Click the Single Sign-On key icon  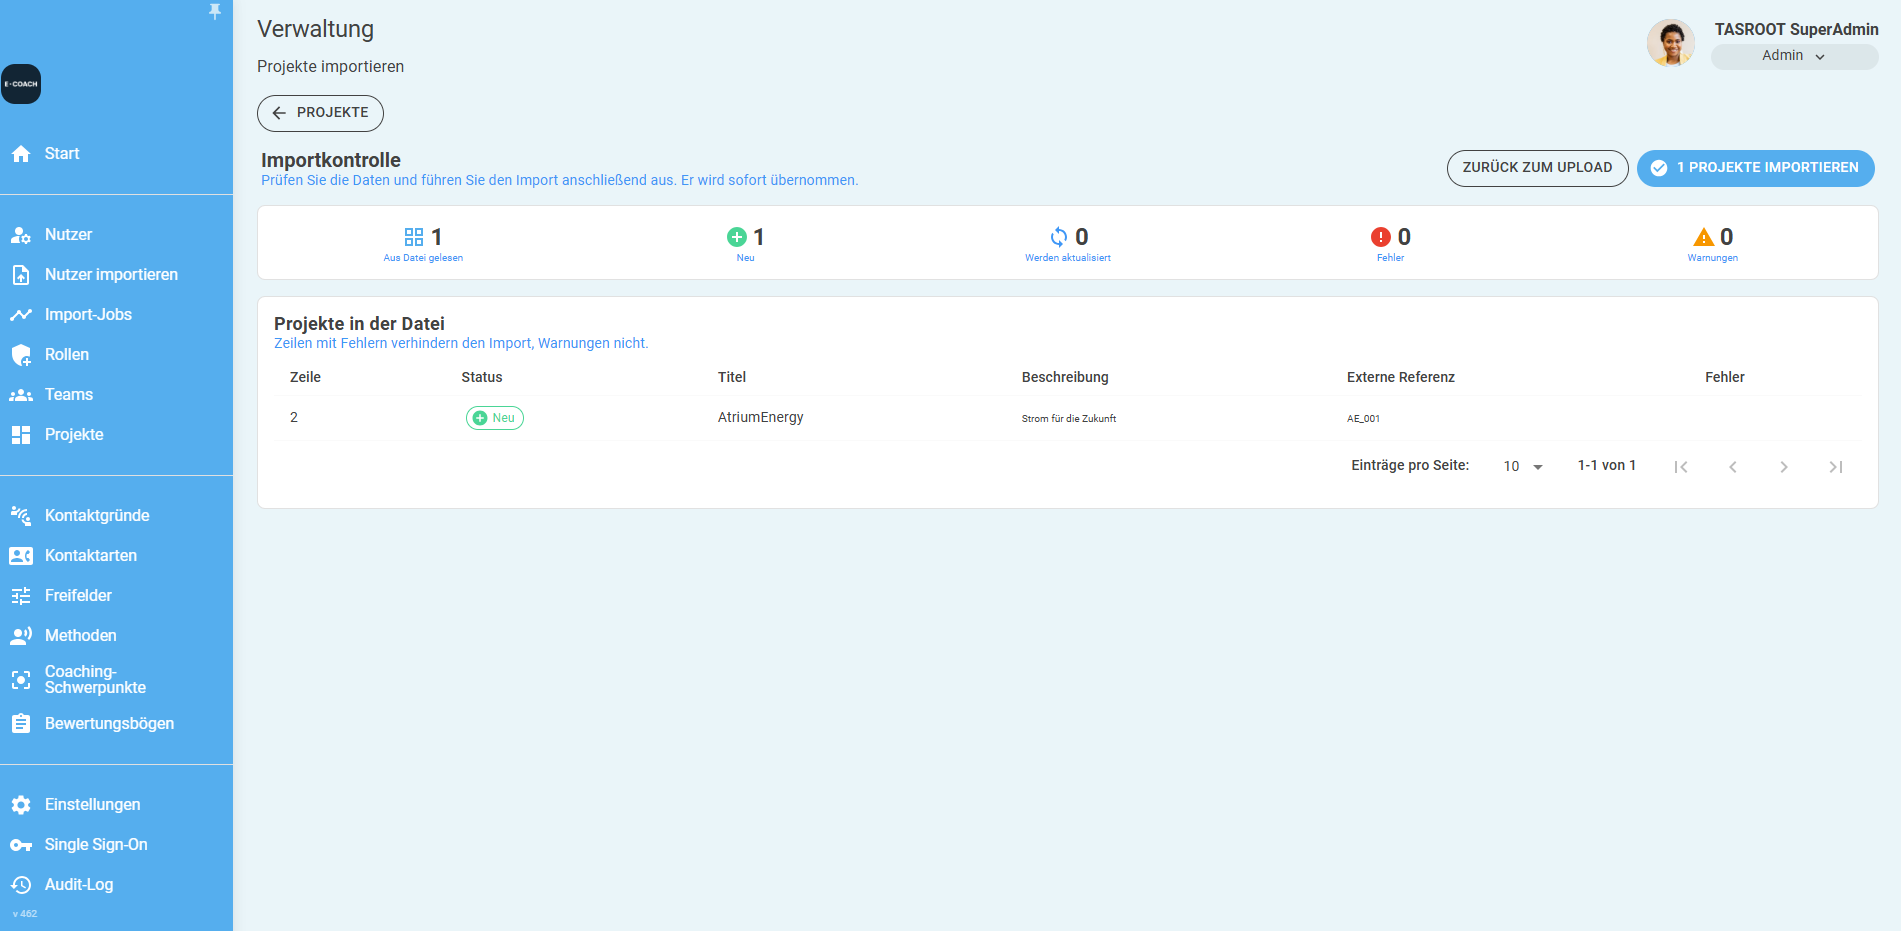coord(21,845)
